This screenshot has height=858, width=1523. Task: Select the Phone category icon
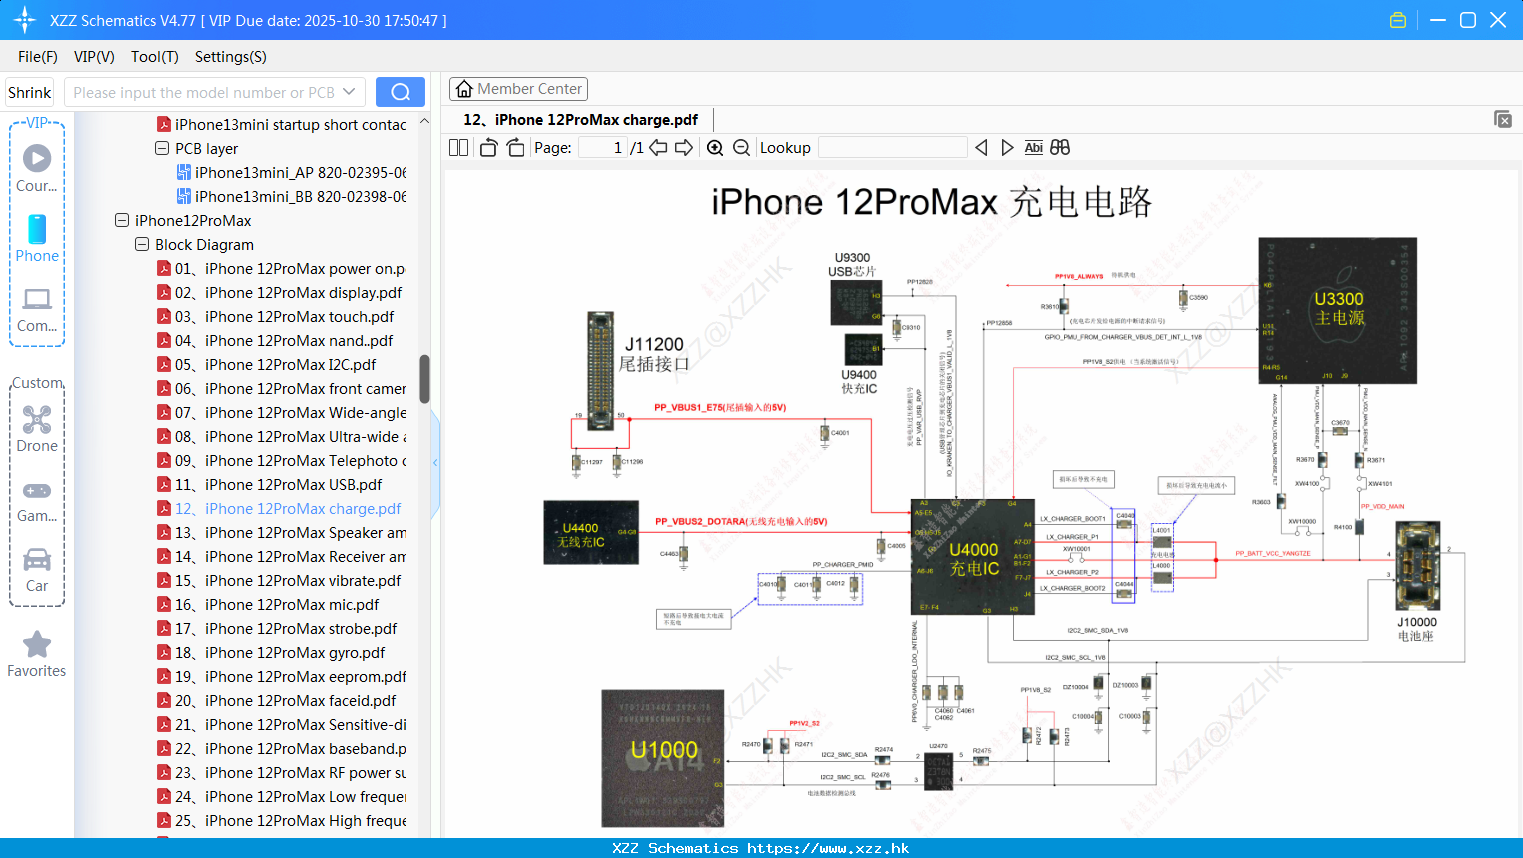click(37, 238)
